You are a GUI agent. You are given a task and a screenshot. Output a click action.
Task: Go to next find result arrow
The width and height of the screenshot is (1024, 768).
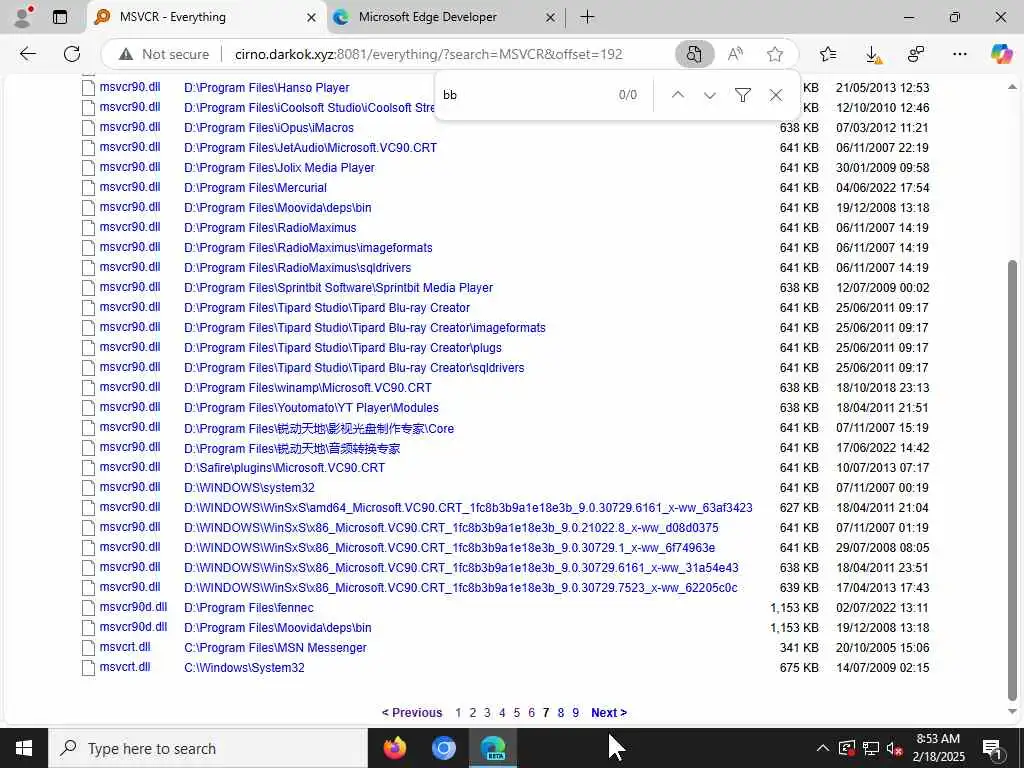tap(710, 95)
